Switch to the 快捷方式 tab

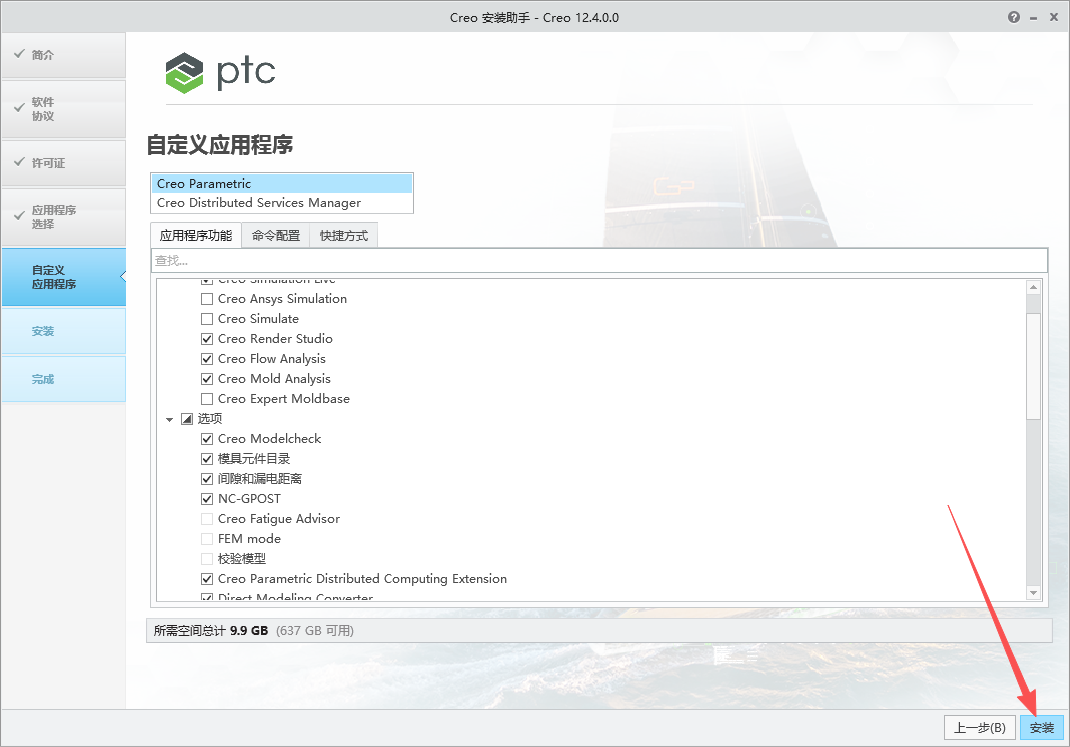pos(344,235)
